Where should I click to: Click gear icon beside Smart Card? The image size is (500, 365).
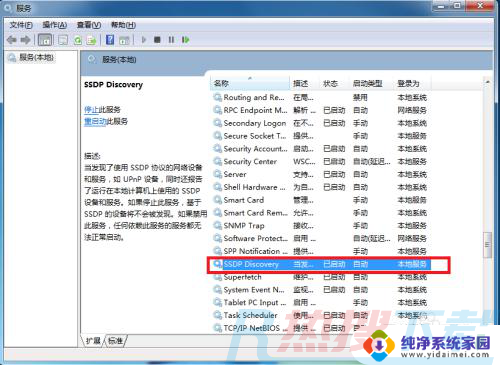click(x=218, y=200)
